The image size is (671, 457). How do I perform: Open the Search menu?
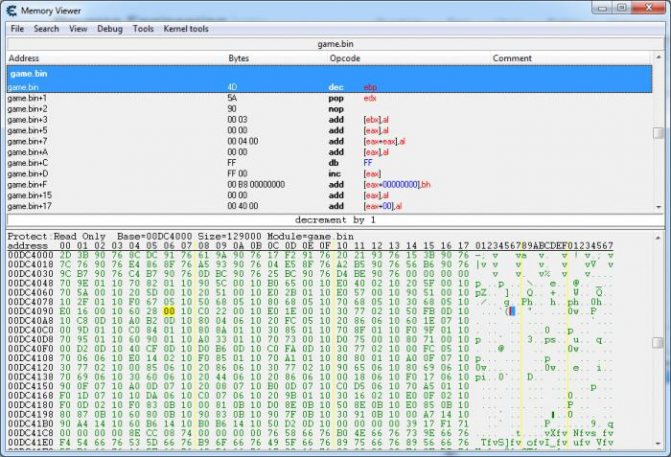(x=46, y=29)
